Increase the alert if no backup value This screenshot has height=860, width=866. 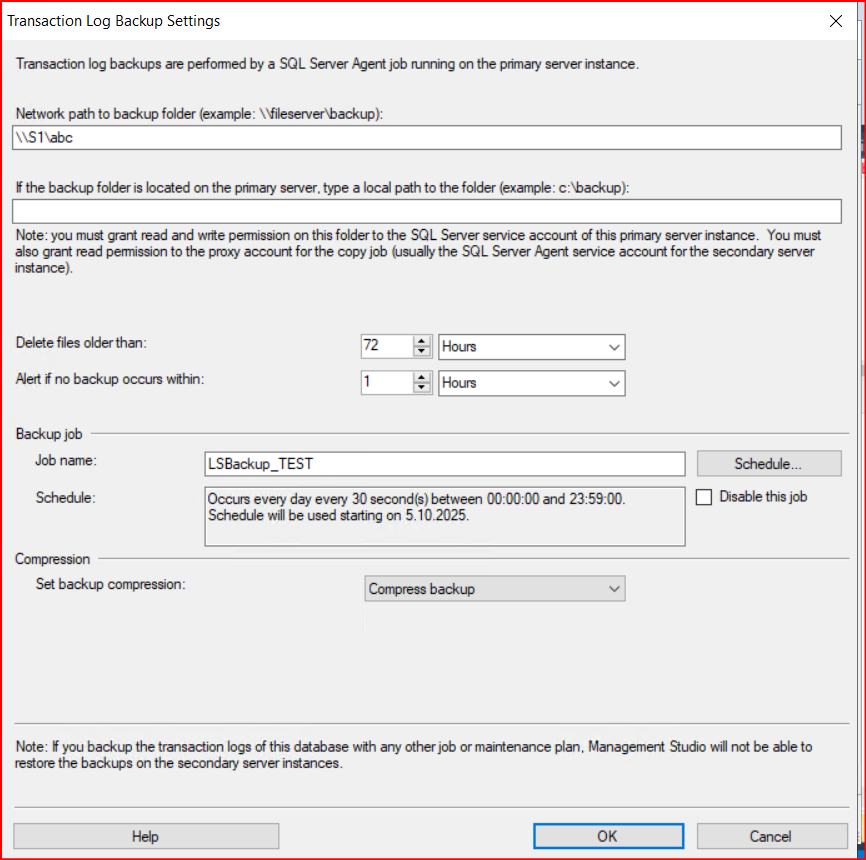pos(424,377)
